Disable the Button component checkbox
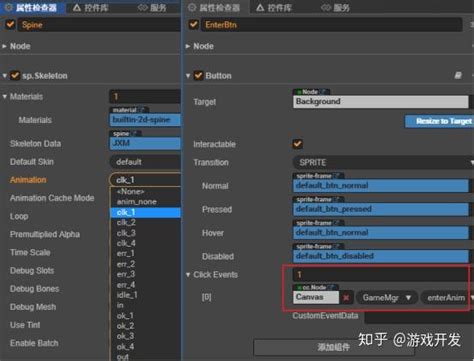The width and height of the screenshot is (474, 361). tap(198, 75)
